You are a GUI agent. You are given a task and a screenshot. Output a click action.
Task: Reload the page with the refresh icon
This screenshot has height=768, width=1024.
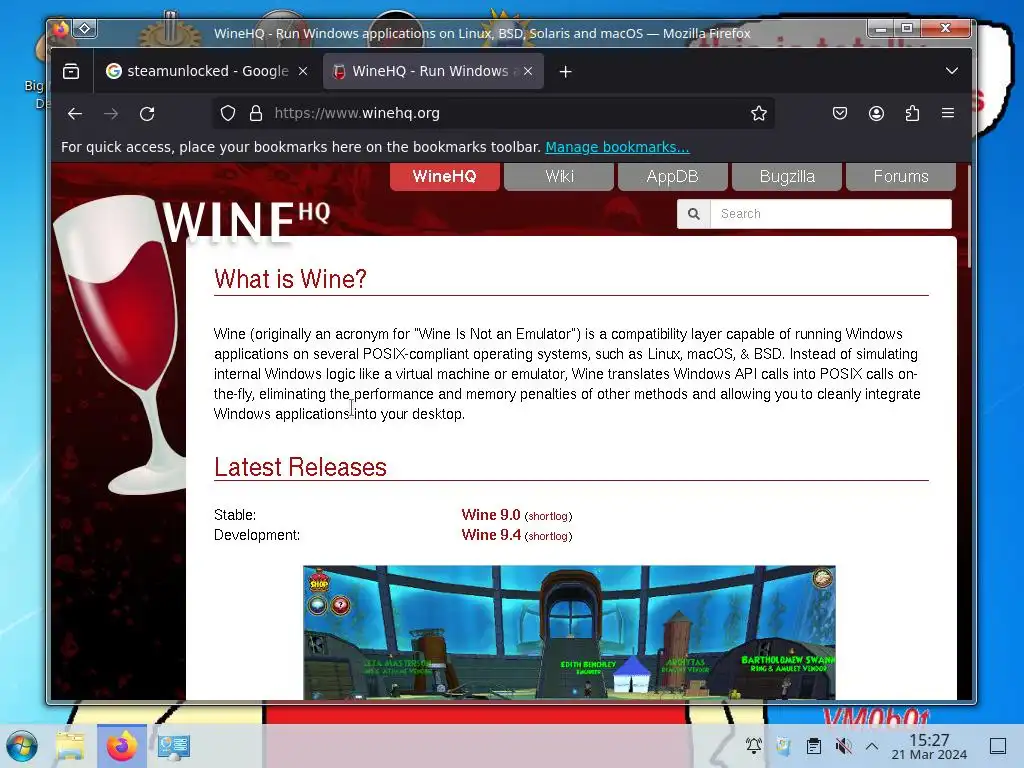[147, 114]
